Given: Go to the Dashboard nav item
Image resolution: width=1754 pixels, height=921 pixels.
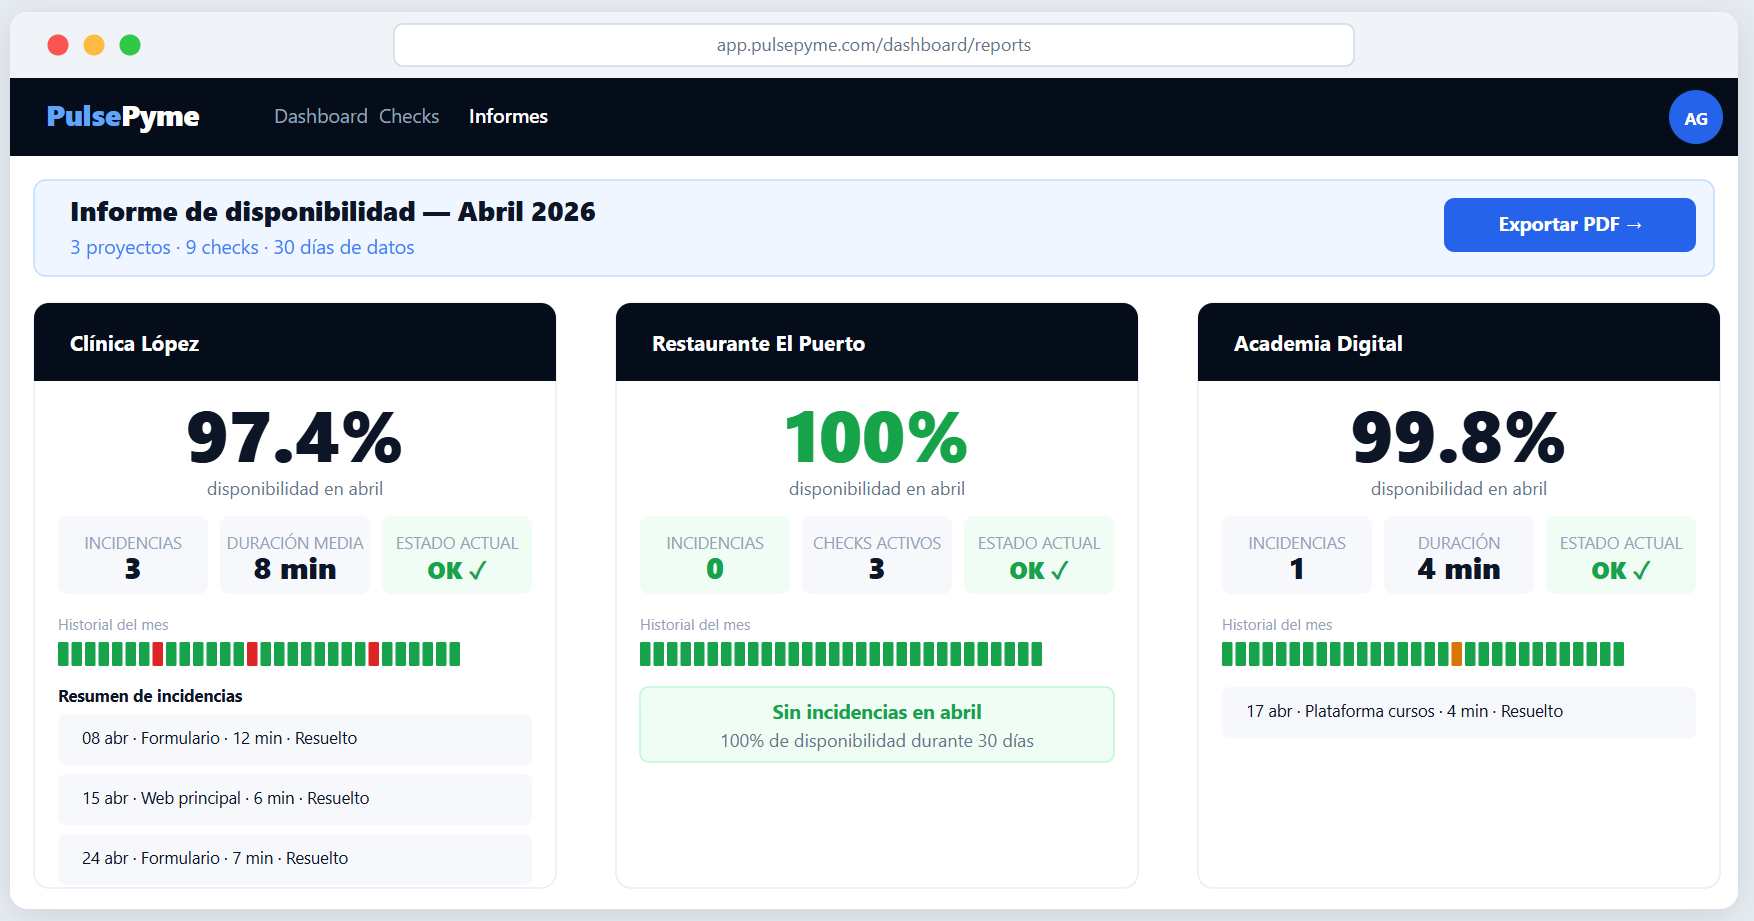Looking at the screenshot, I should point(321,117).
